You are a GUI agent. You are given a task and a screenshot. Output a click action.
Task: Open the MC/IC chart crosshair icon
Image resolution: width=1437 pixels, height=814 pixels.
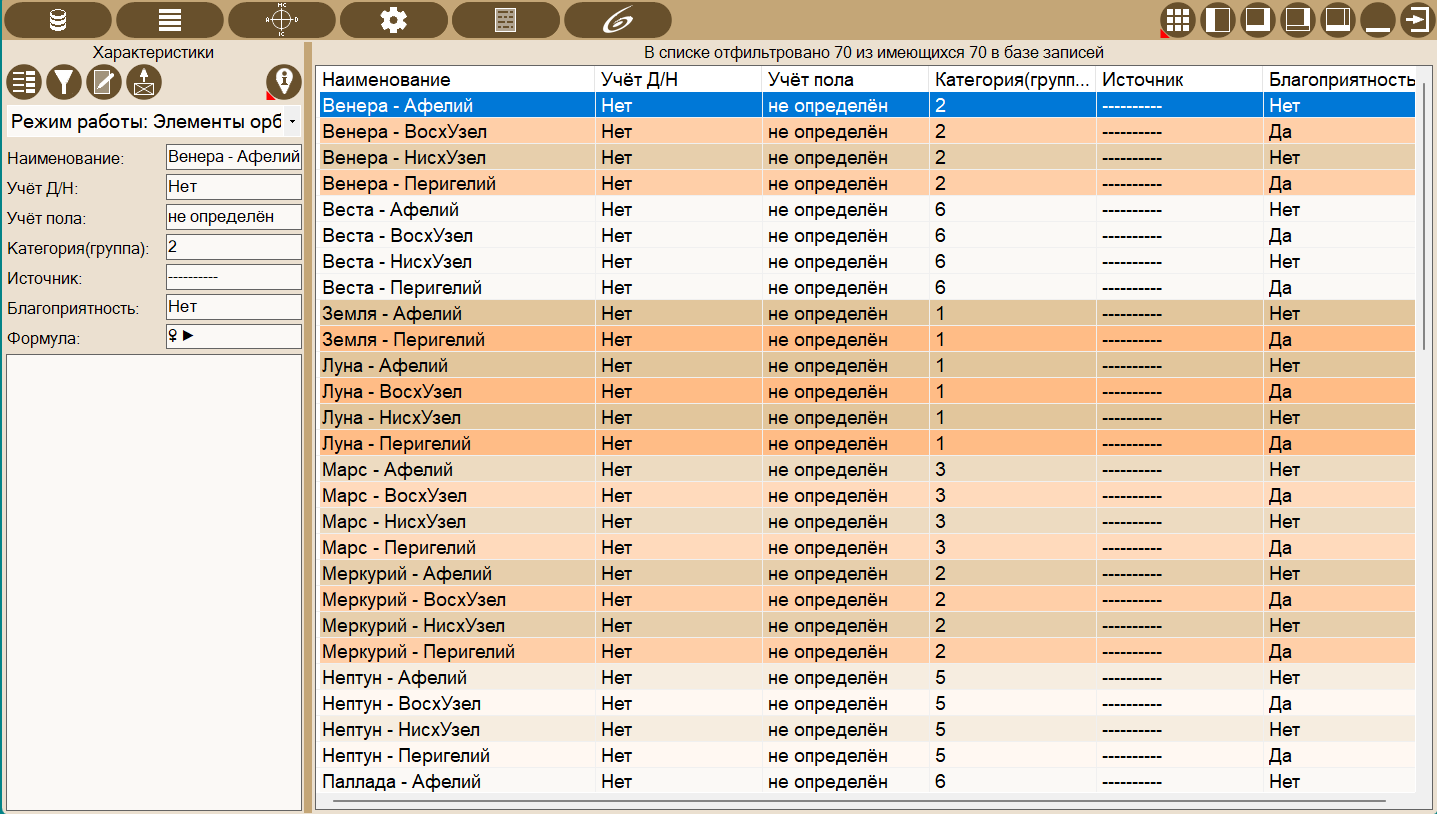(x=281, y=20)
